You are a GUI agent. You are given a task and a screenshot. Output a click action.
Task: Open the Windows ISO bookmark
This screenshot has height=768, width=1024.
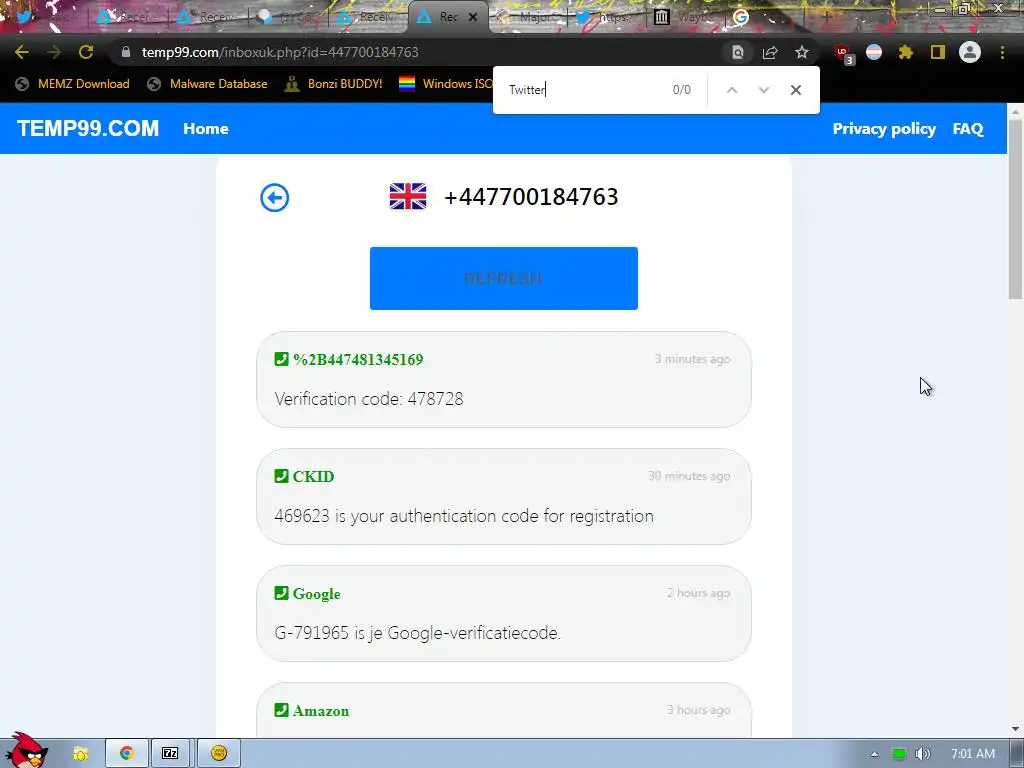tap(446, 84)
